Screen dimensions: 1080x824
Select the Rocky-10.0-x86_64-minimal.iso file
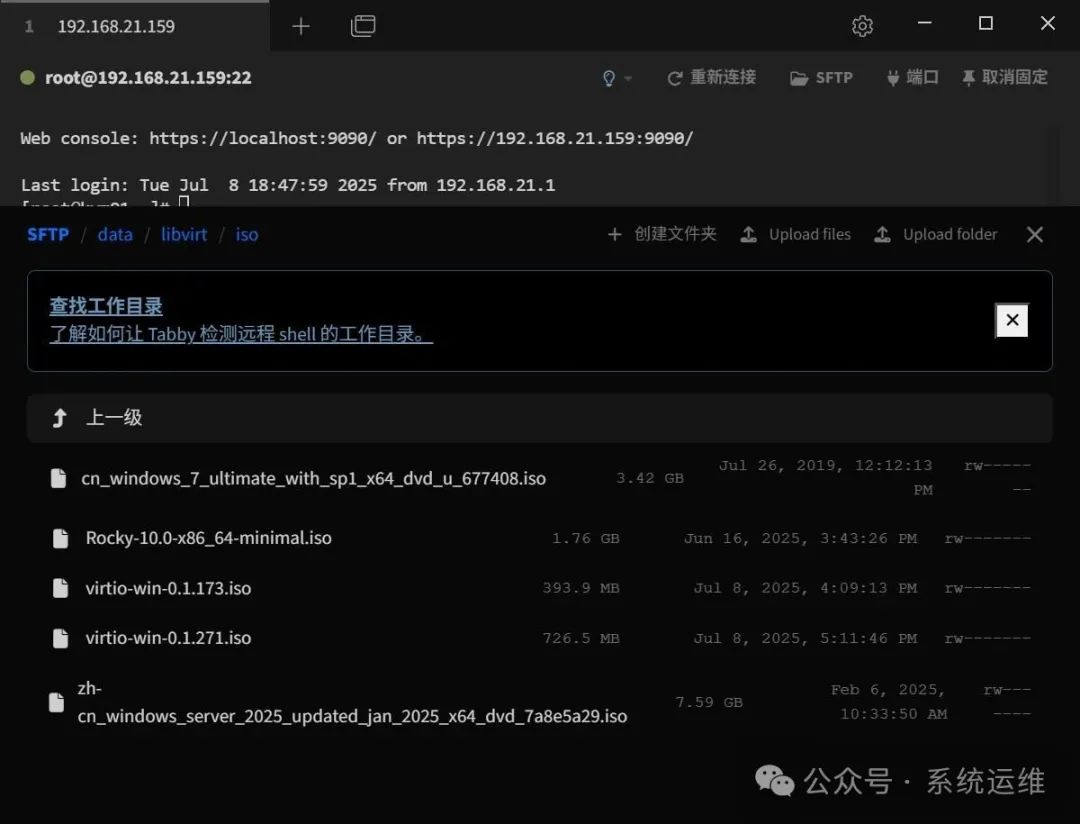pos(208,538)
